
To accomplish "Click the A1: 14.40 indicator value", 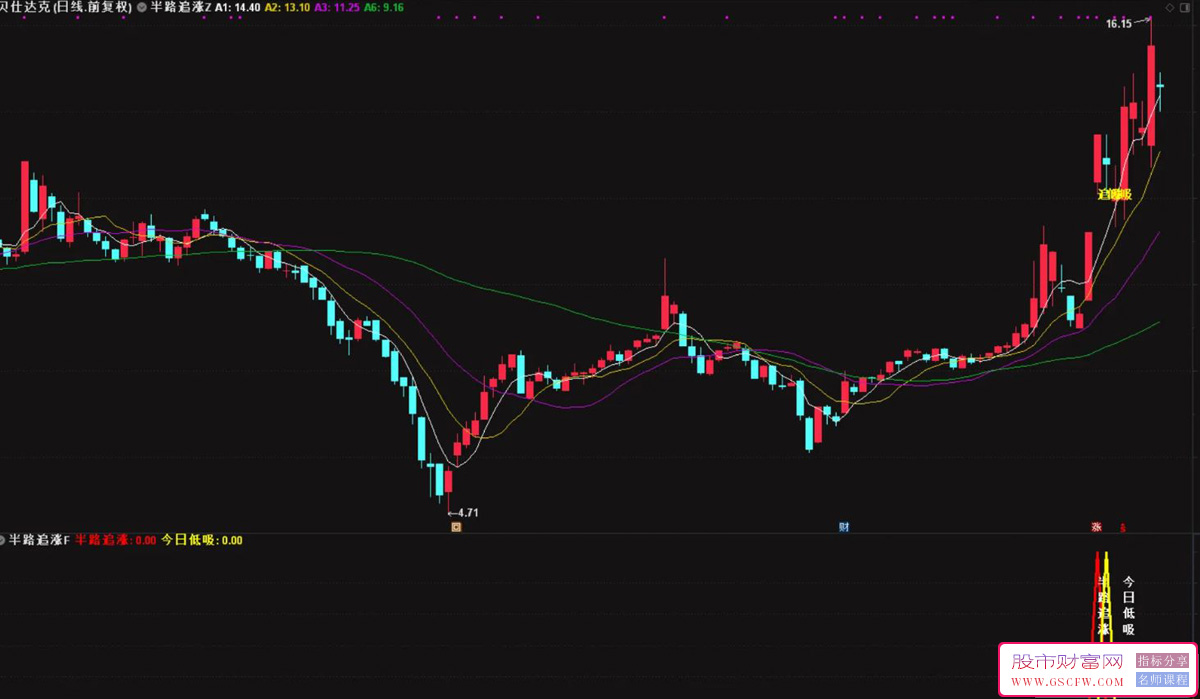I will click(x=238, y=7).
